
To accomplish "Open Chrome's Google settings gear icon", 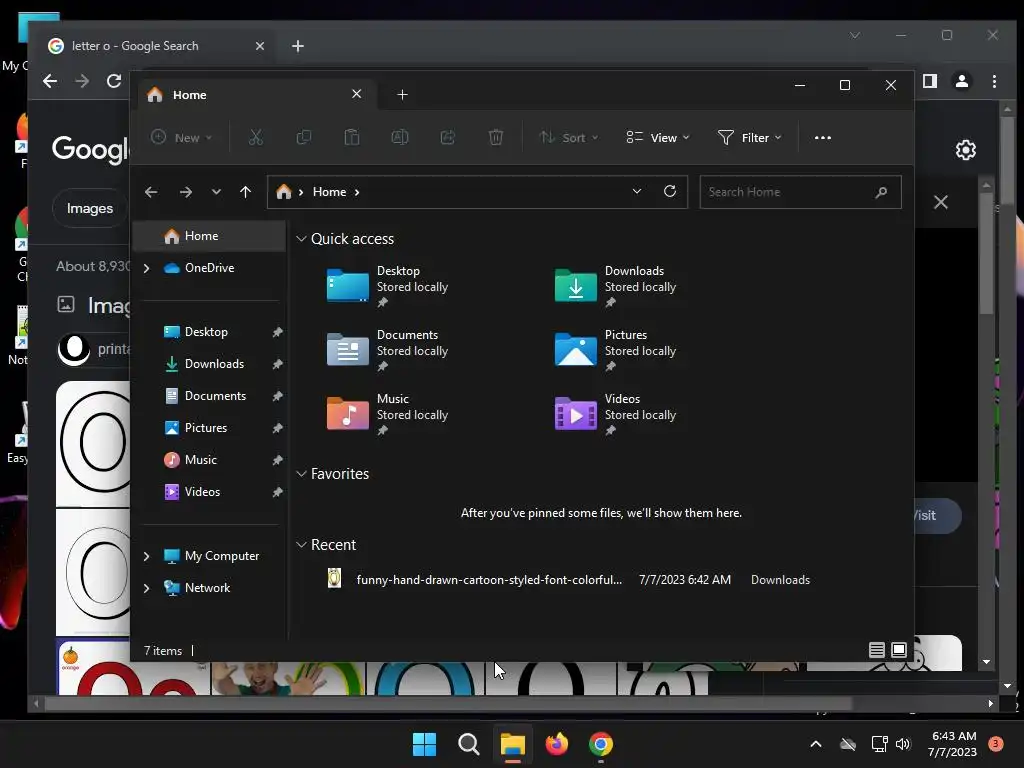I will pyautogui.click(x=965, y=150).
